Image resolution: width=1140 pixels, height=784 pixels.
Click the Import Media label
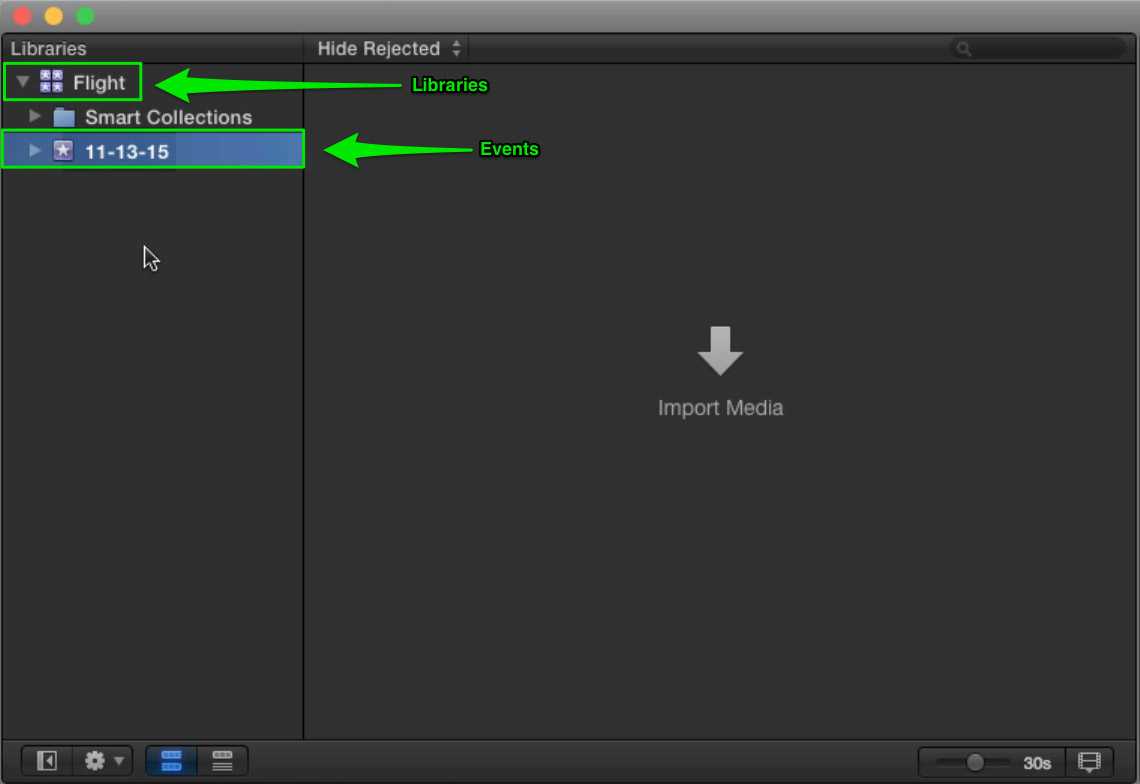720,408
